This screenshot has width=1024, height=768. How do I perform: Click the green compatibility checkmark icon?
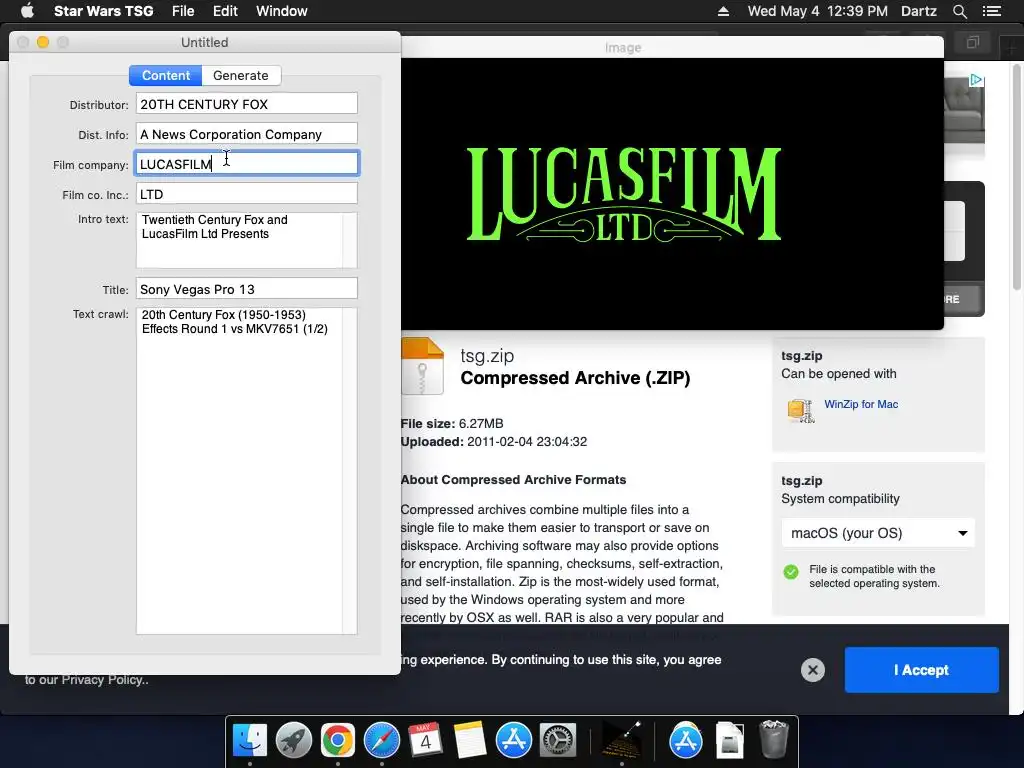tap(790, 572)
